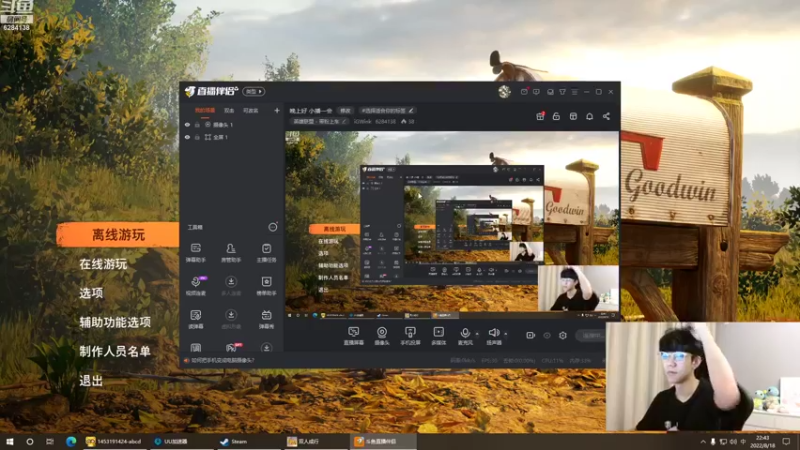Select the first orange-highlighted scene tab
Screen dimensions: 800x450
click(205, 110)
